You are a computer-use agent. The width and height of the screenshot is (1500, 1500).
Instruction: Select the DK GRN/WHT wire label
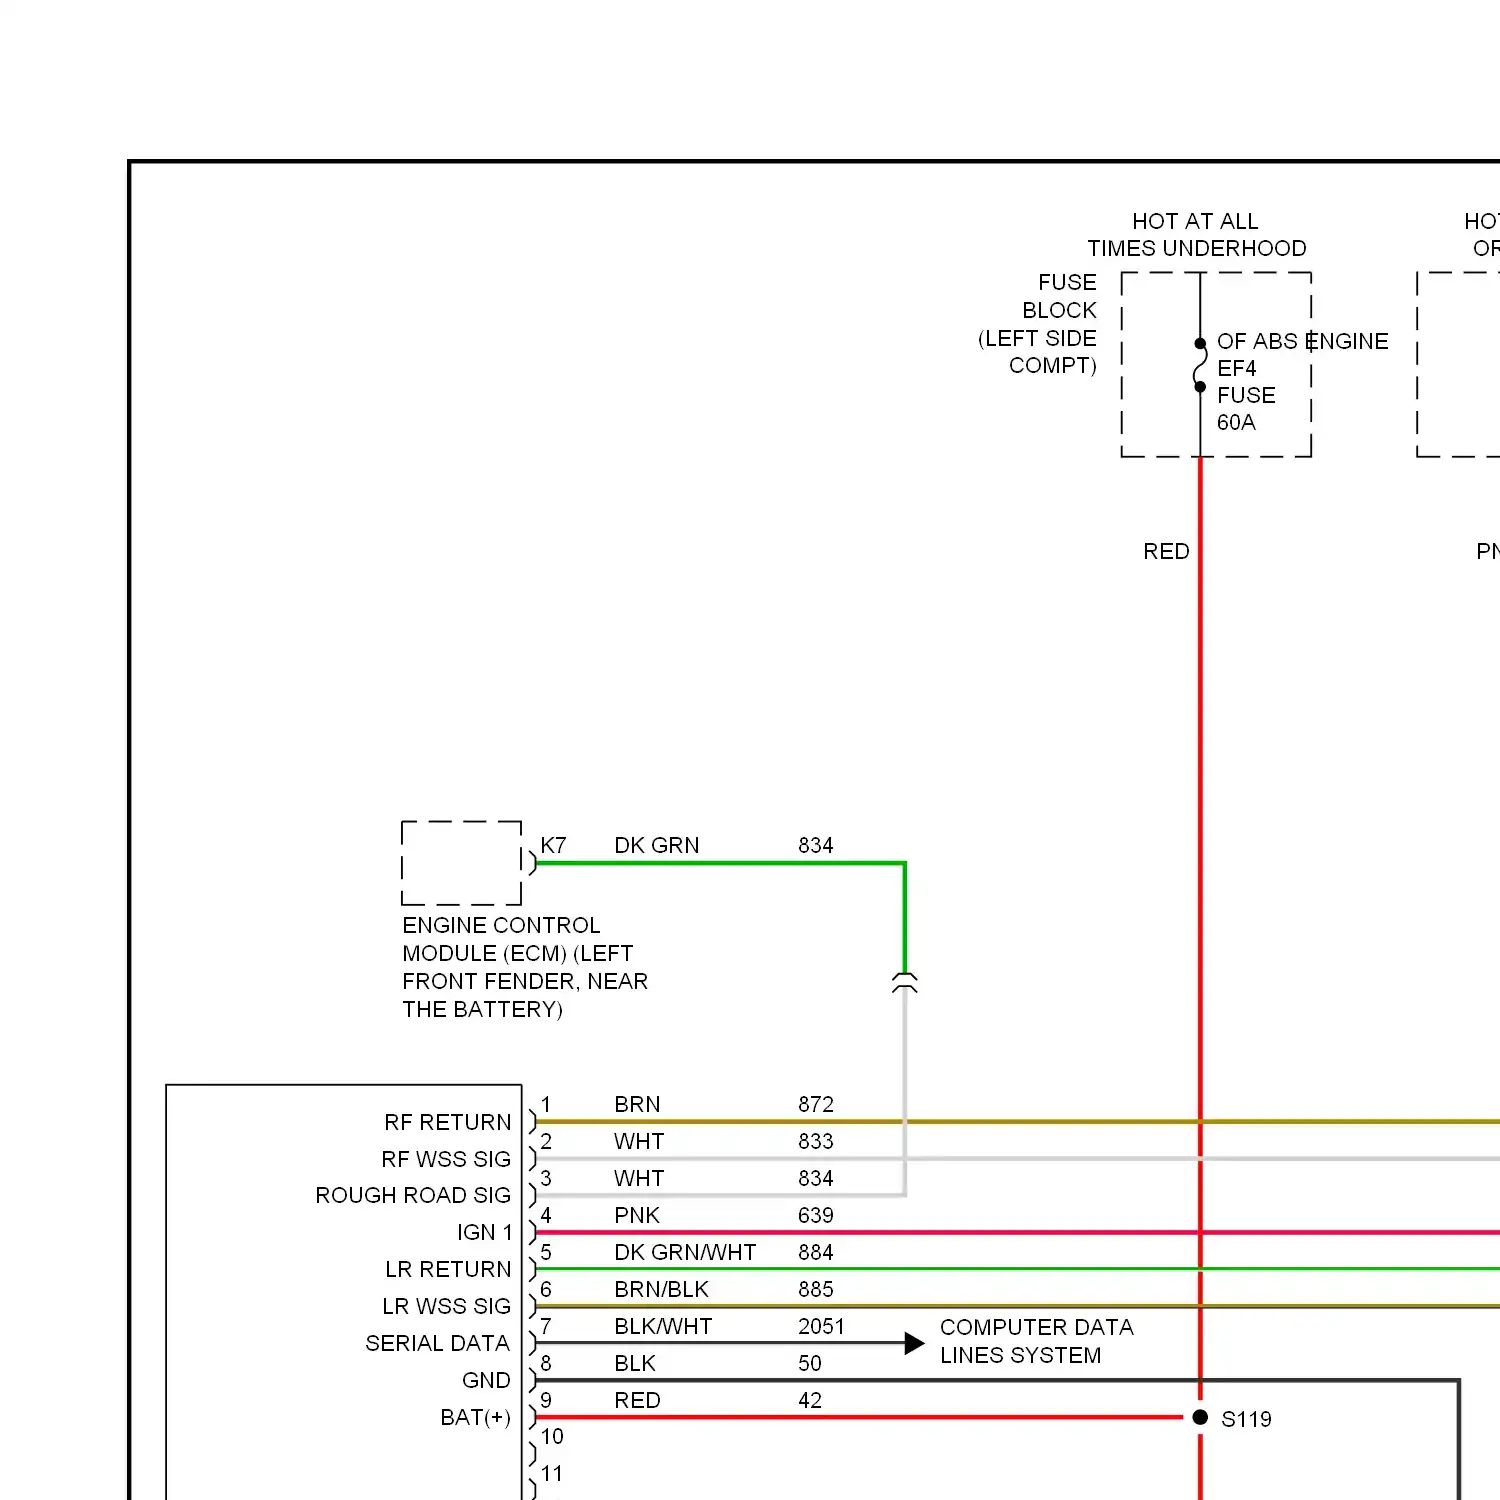685,1252
